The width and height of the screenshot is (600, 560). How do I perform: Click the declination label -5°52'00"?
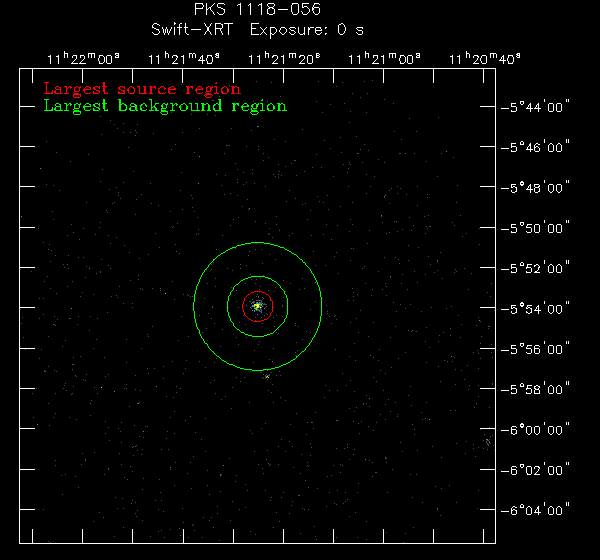click(535, 268)
